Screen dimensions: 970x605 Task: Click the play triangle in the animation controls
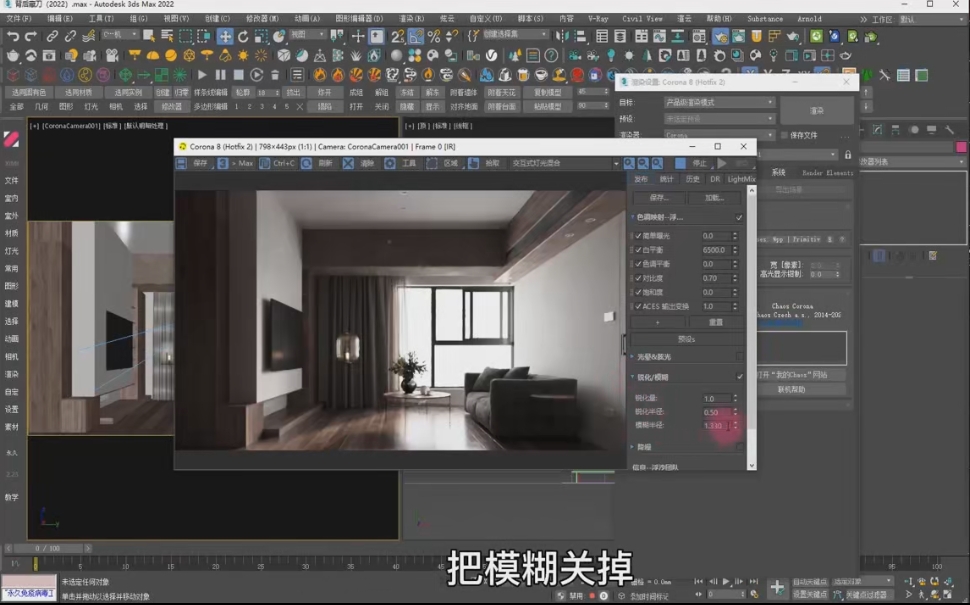click(726, 581)
